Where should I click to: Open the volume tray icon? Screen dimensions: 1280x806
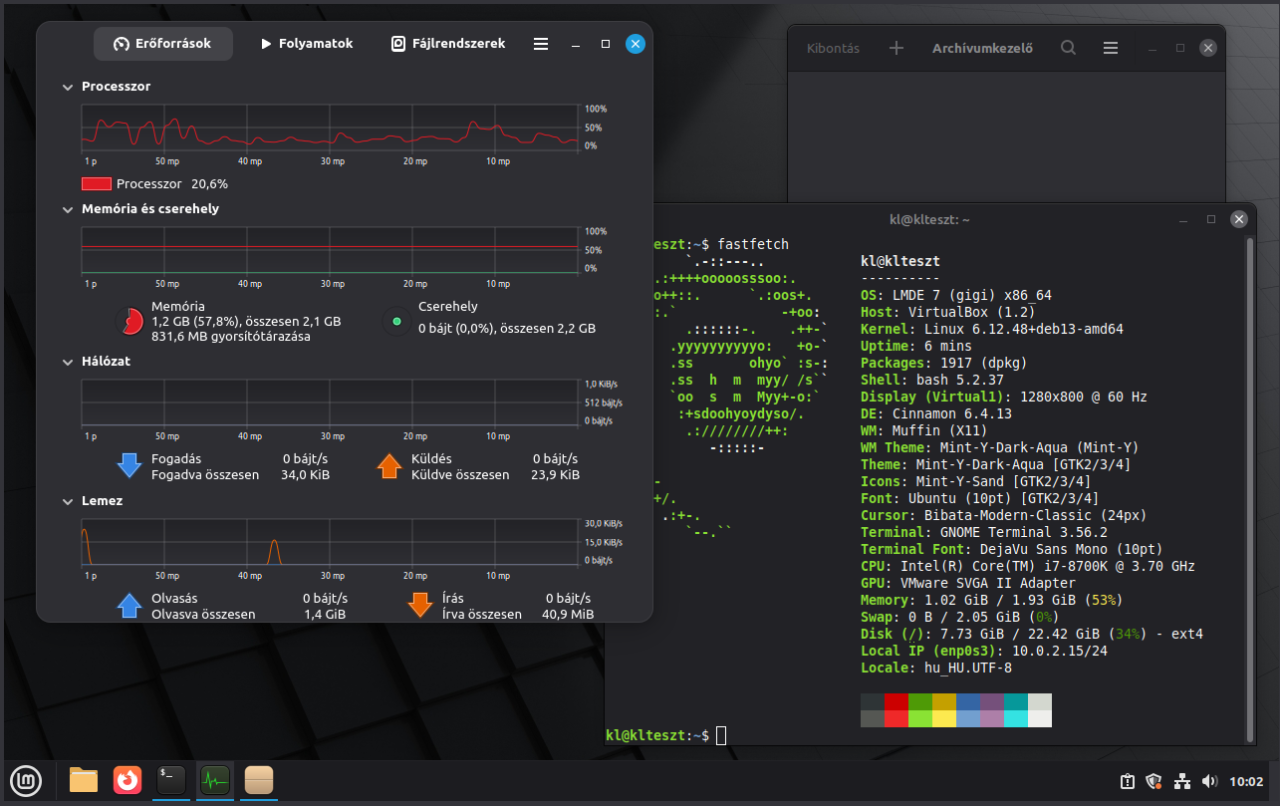point(1209,781)
